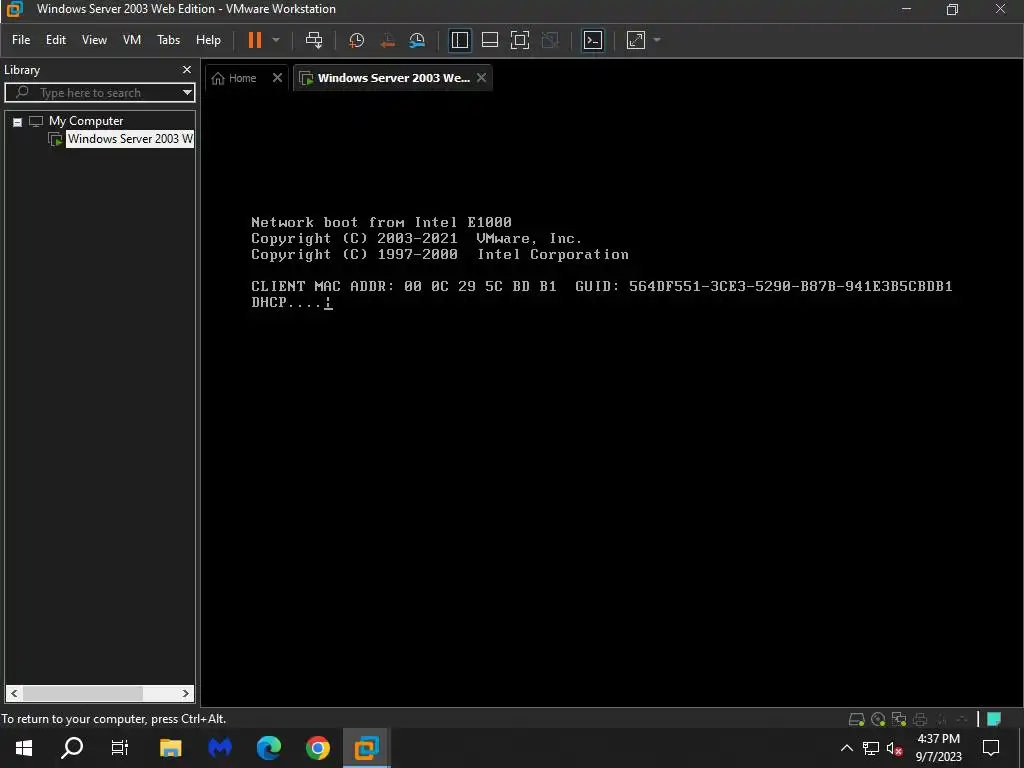1024x768 pixels.
Task: Launch Google Chrome from taskbar
Action: pyautogui.click(x=318, y=748)
